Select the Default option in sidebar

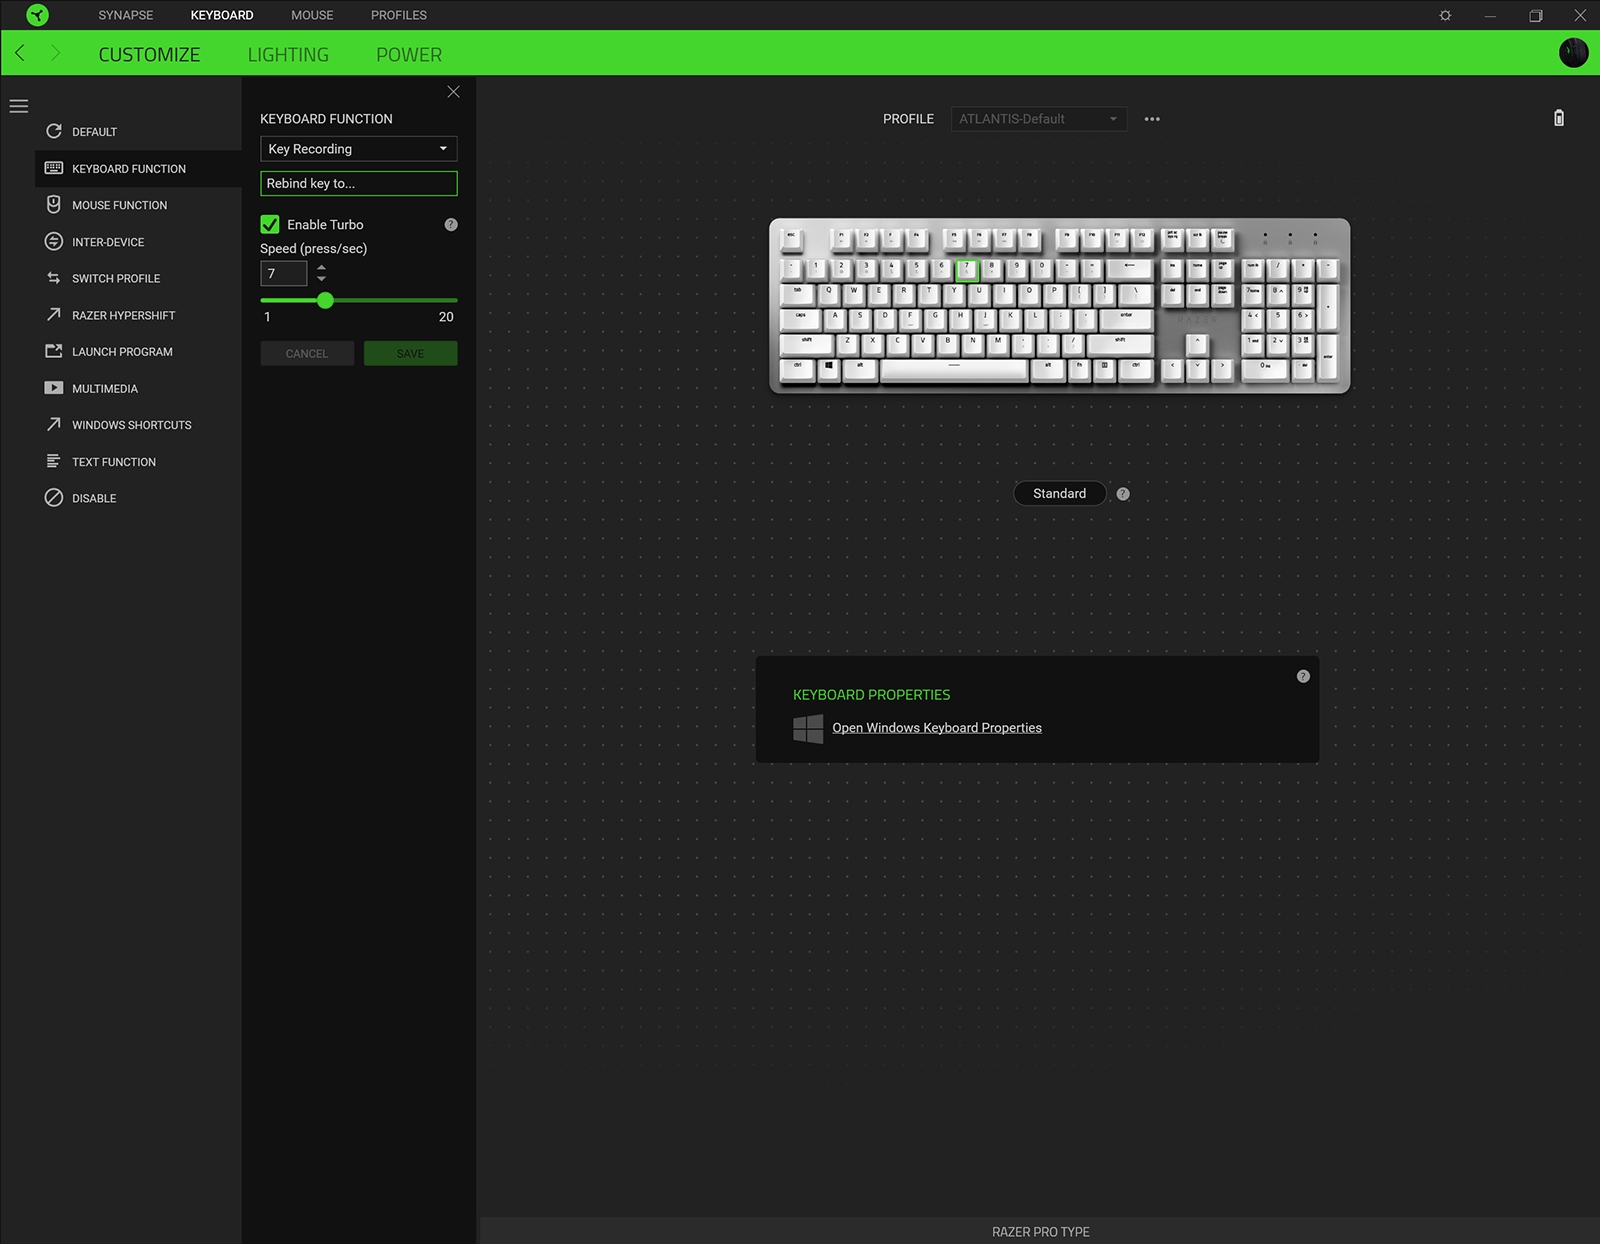tap(138, 132)
